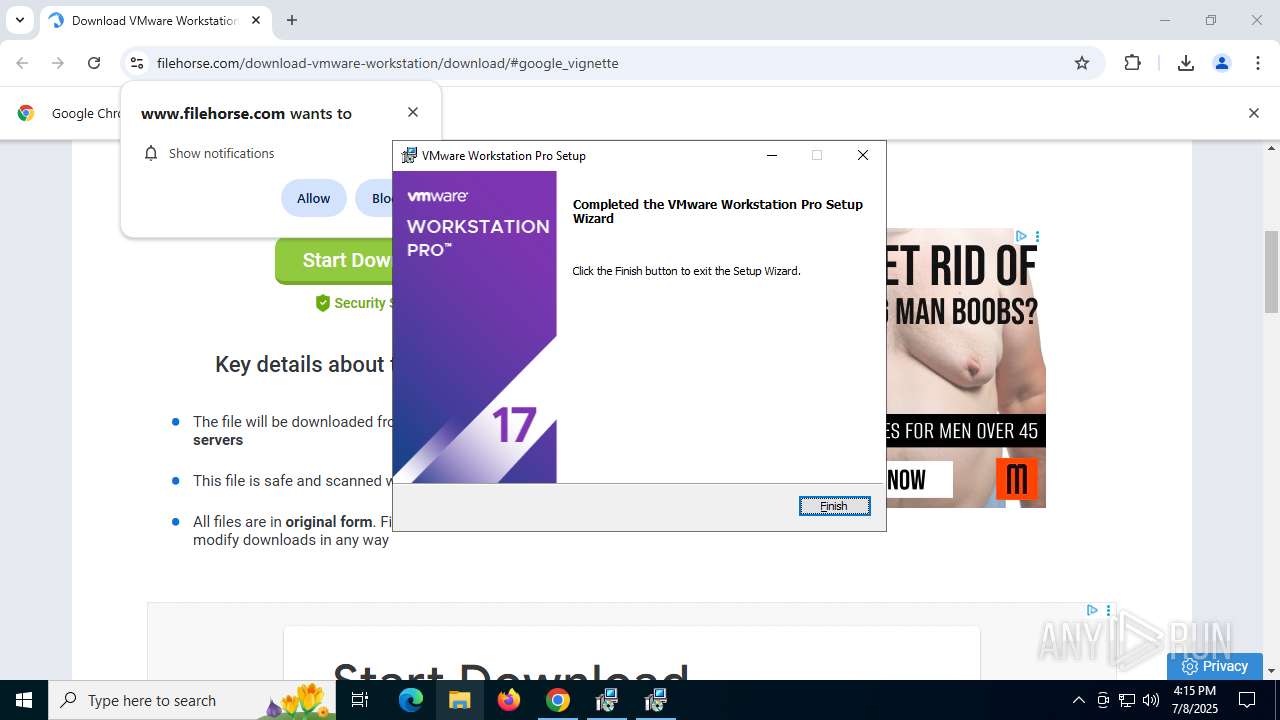This screenshot has width=1280, height=720.
Task: Click the man boobs banner advertisement
Action: click(x=966, y=368)
